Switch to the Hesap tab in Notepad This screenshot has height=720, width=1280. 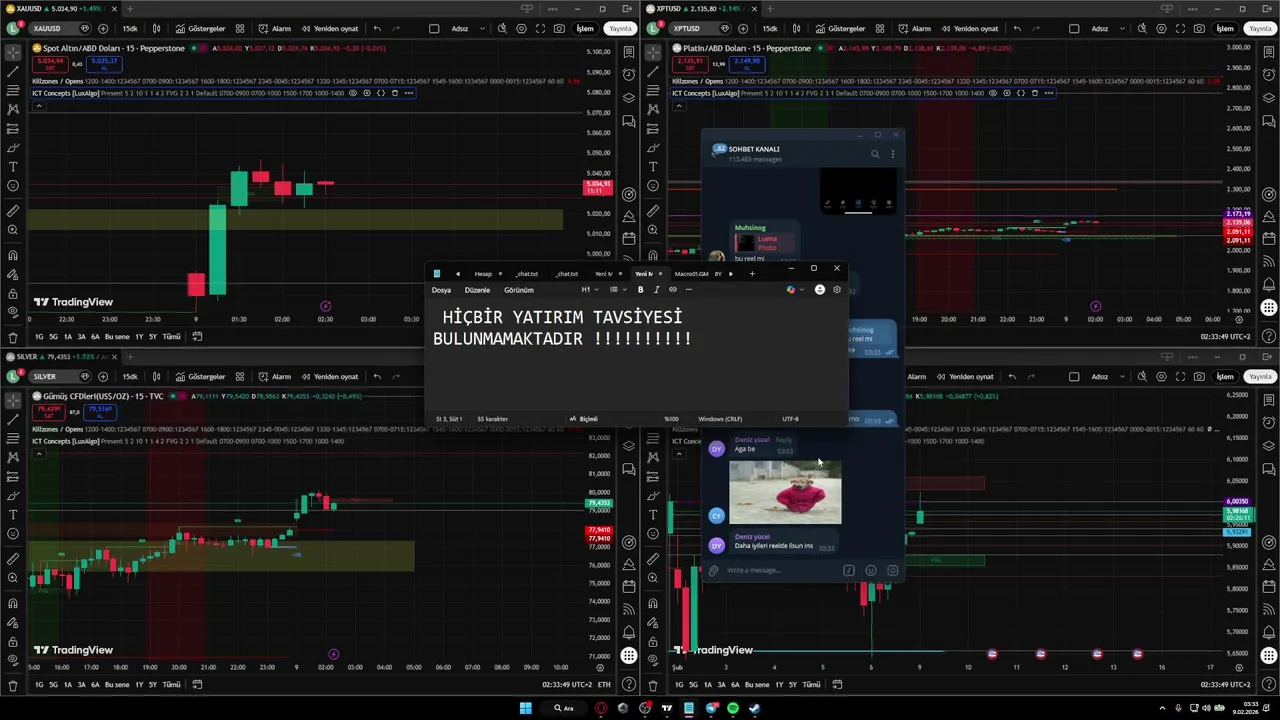coord(483,274)
